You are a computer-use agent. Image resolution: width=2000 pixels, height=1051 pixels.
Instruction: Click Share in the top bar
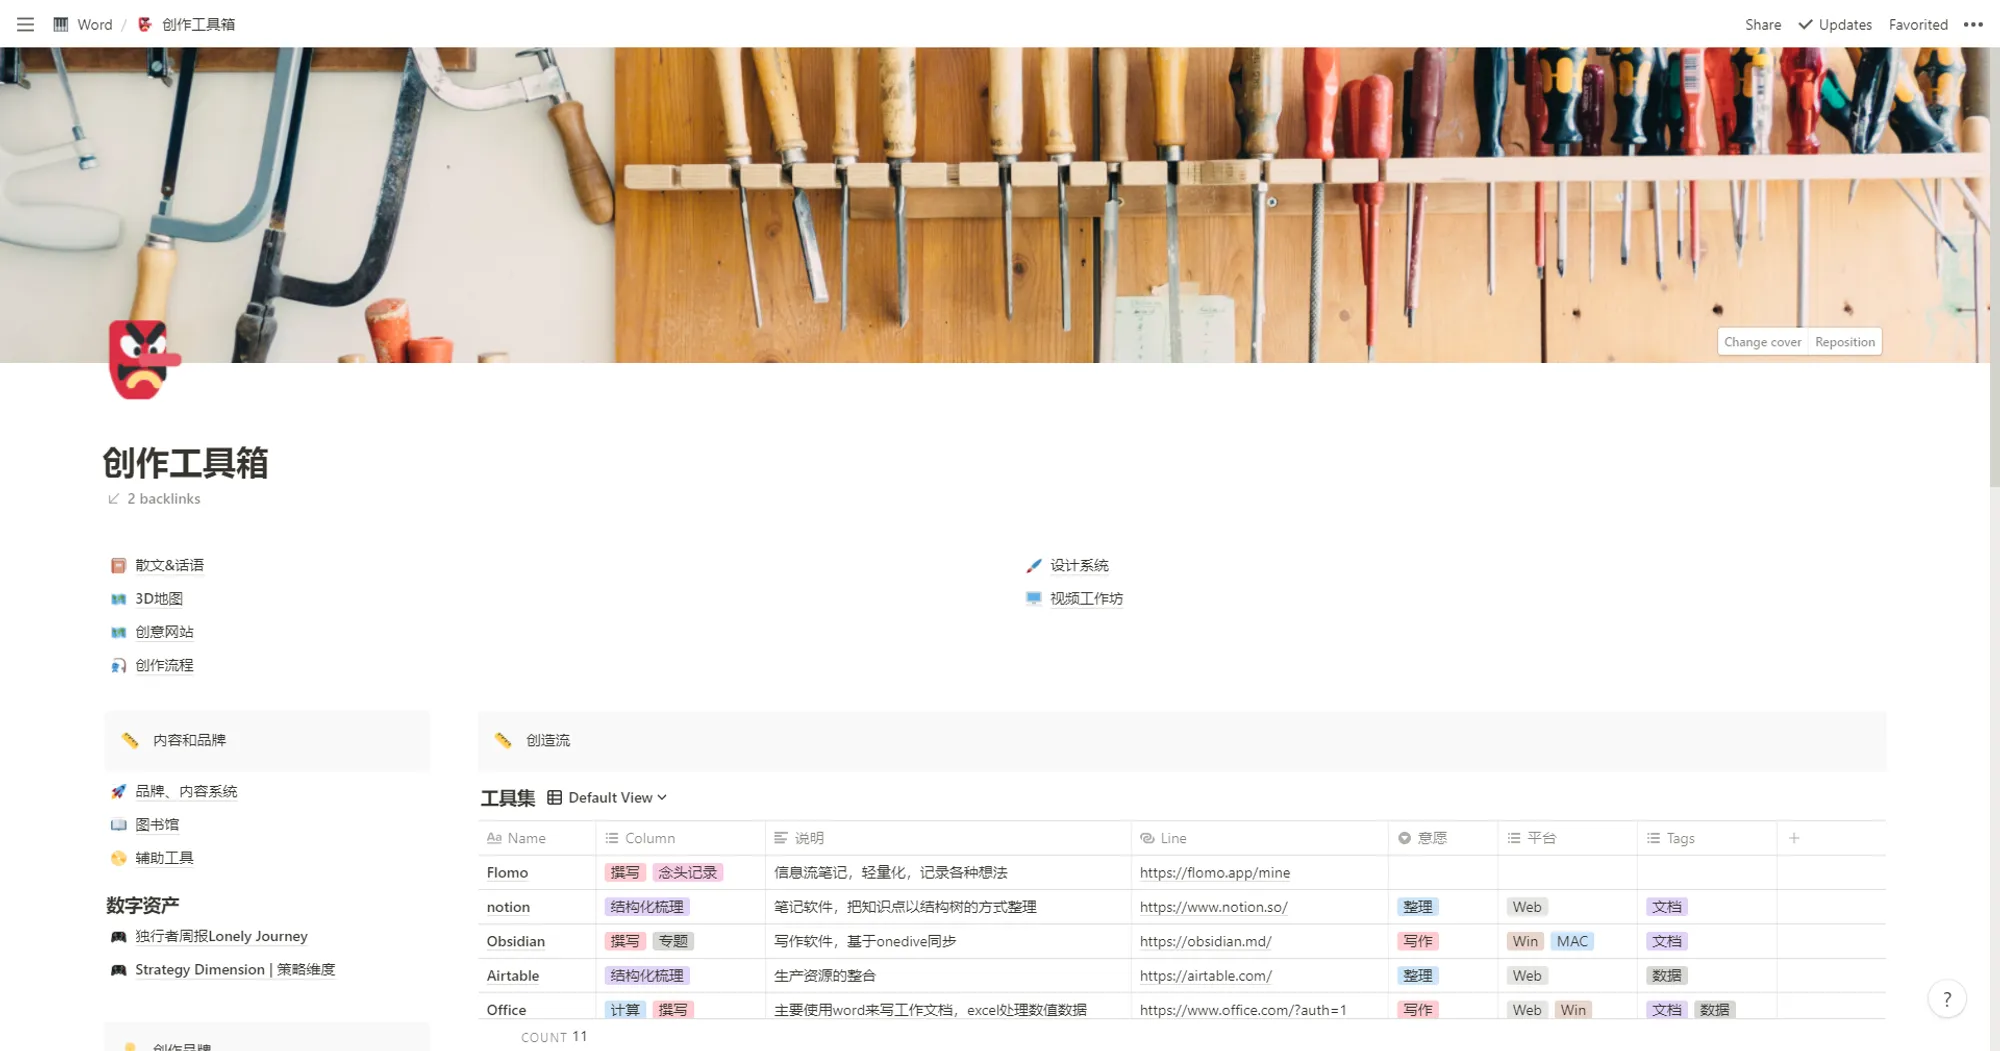point(1763,24)
